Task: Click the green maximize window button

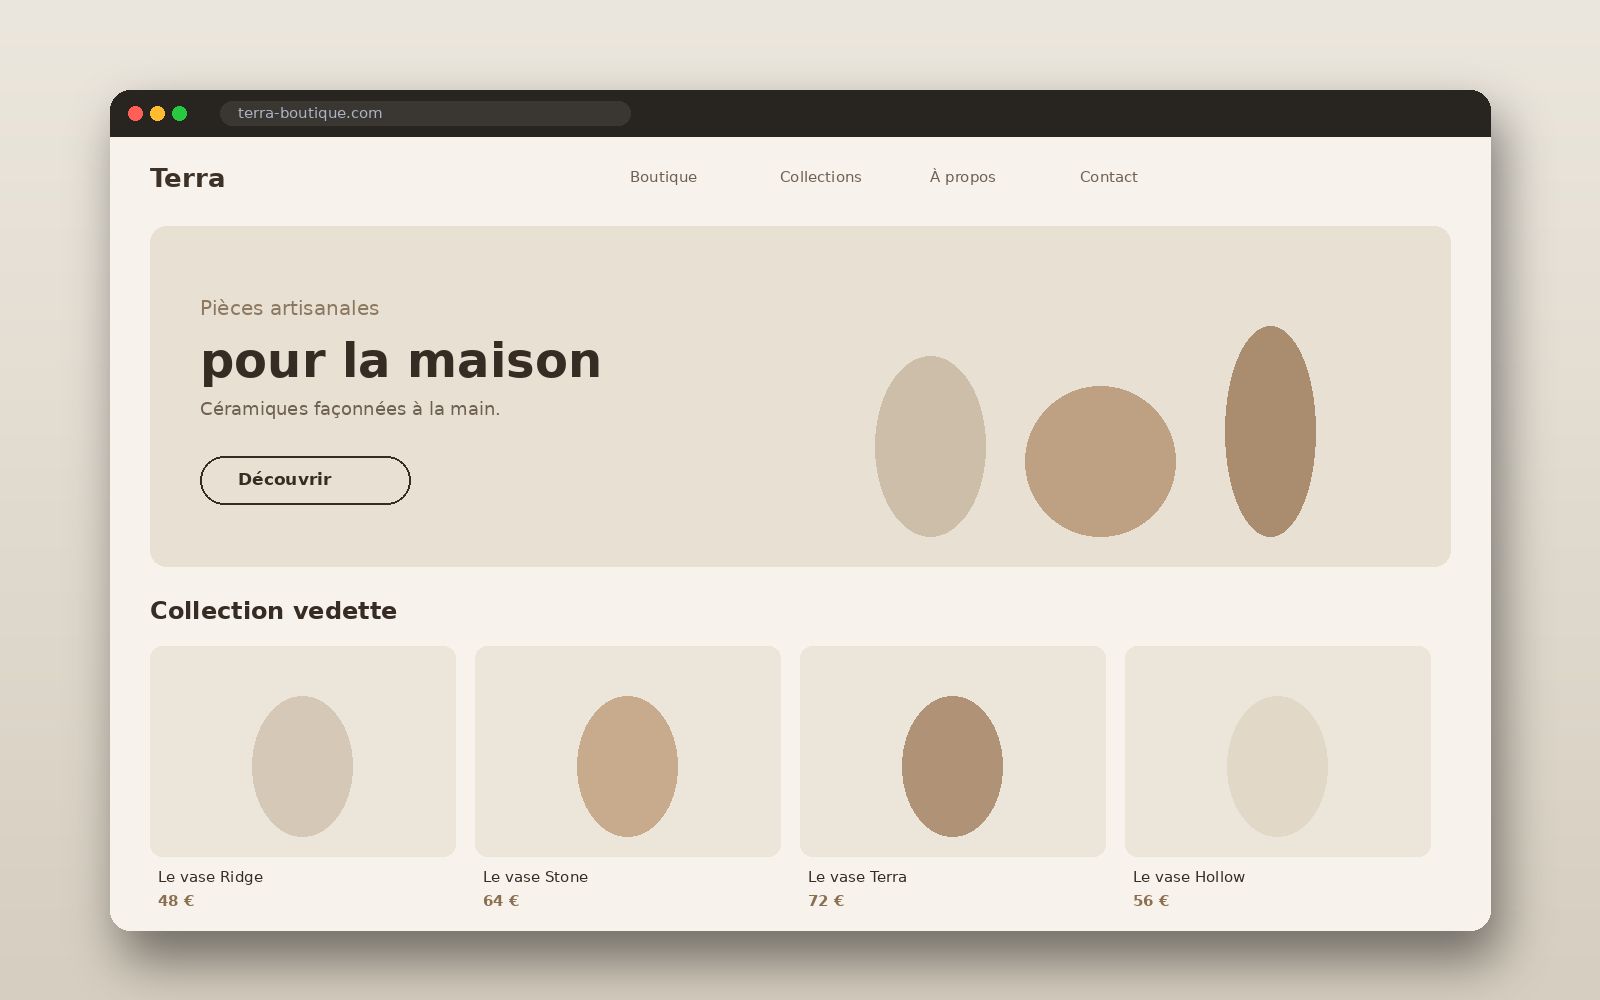Action: tap(180, 113)
